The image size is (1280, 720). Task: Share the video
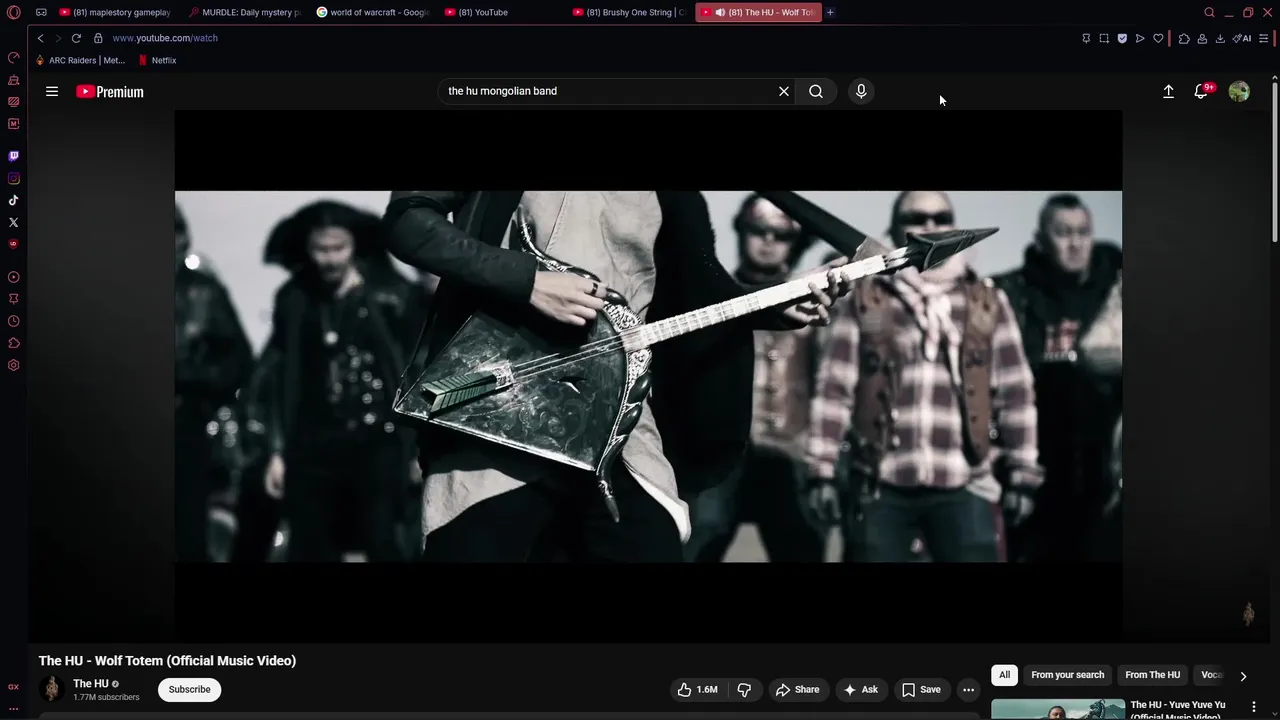[797, 690]
